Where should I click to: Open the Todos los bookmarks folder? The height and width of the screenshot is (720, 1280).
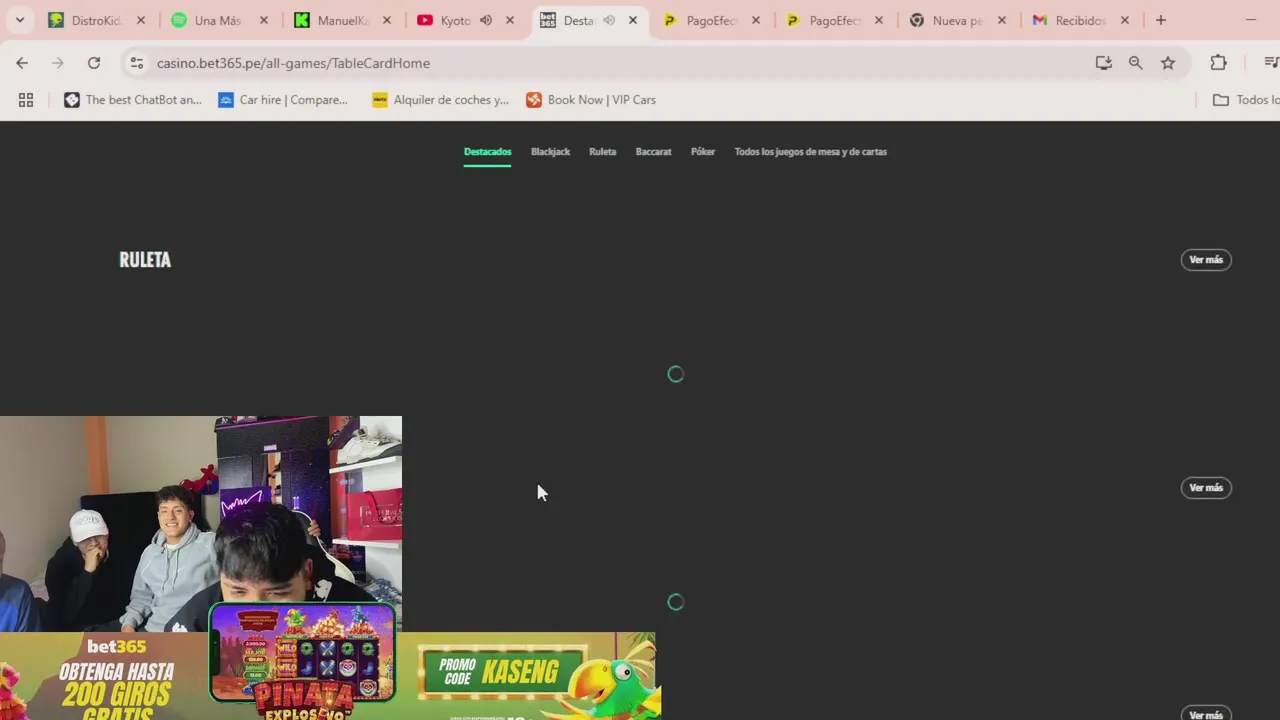tap(1246, 100)
